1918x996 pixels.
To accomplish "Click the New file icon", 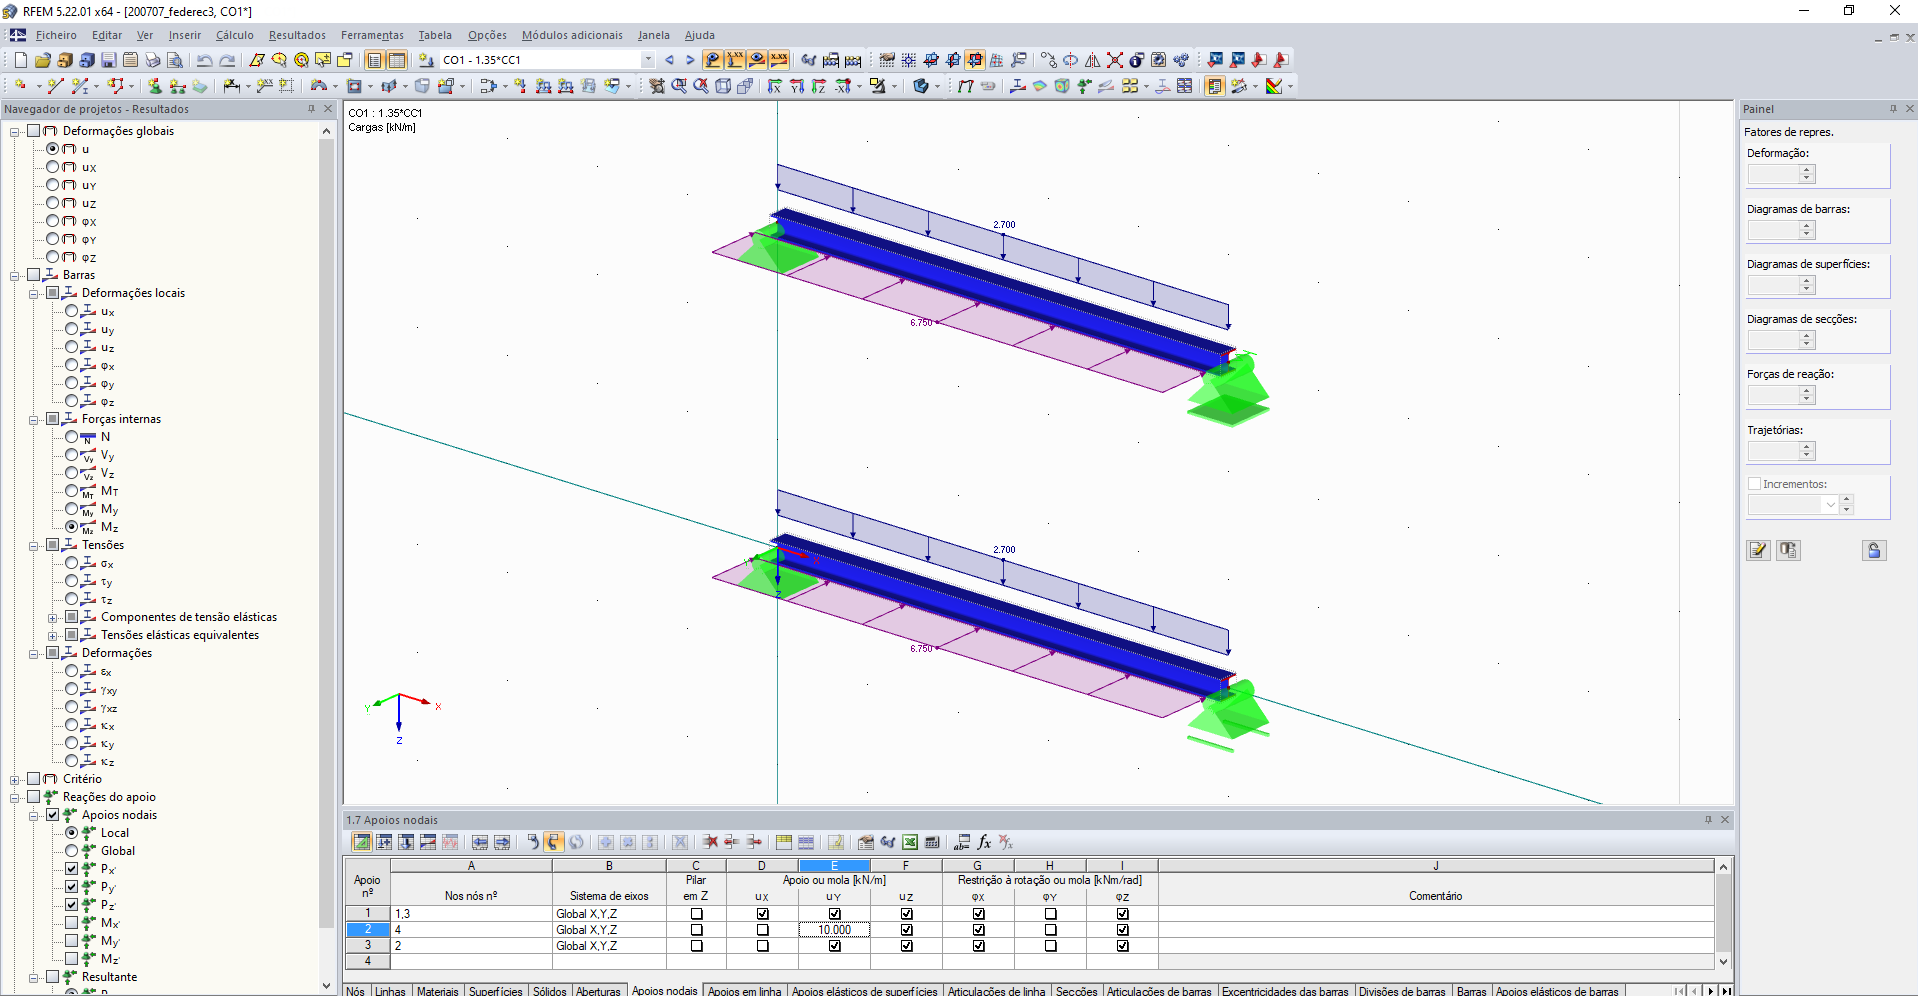I will coord(20,60).
